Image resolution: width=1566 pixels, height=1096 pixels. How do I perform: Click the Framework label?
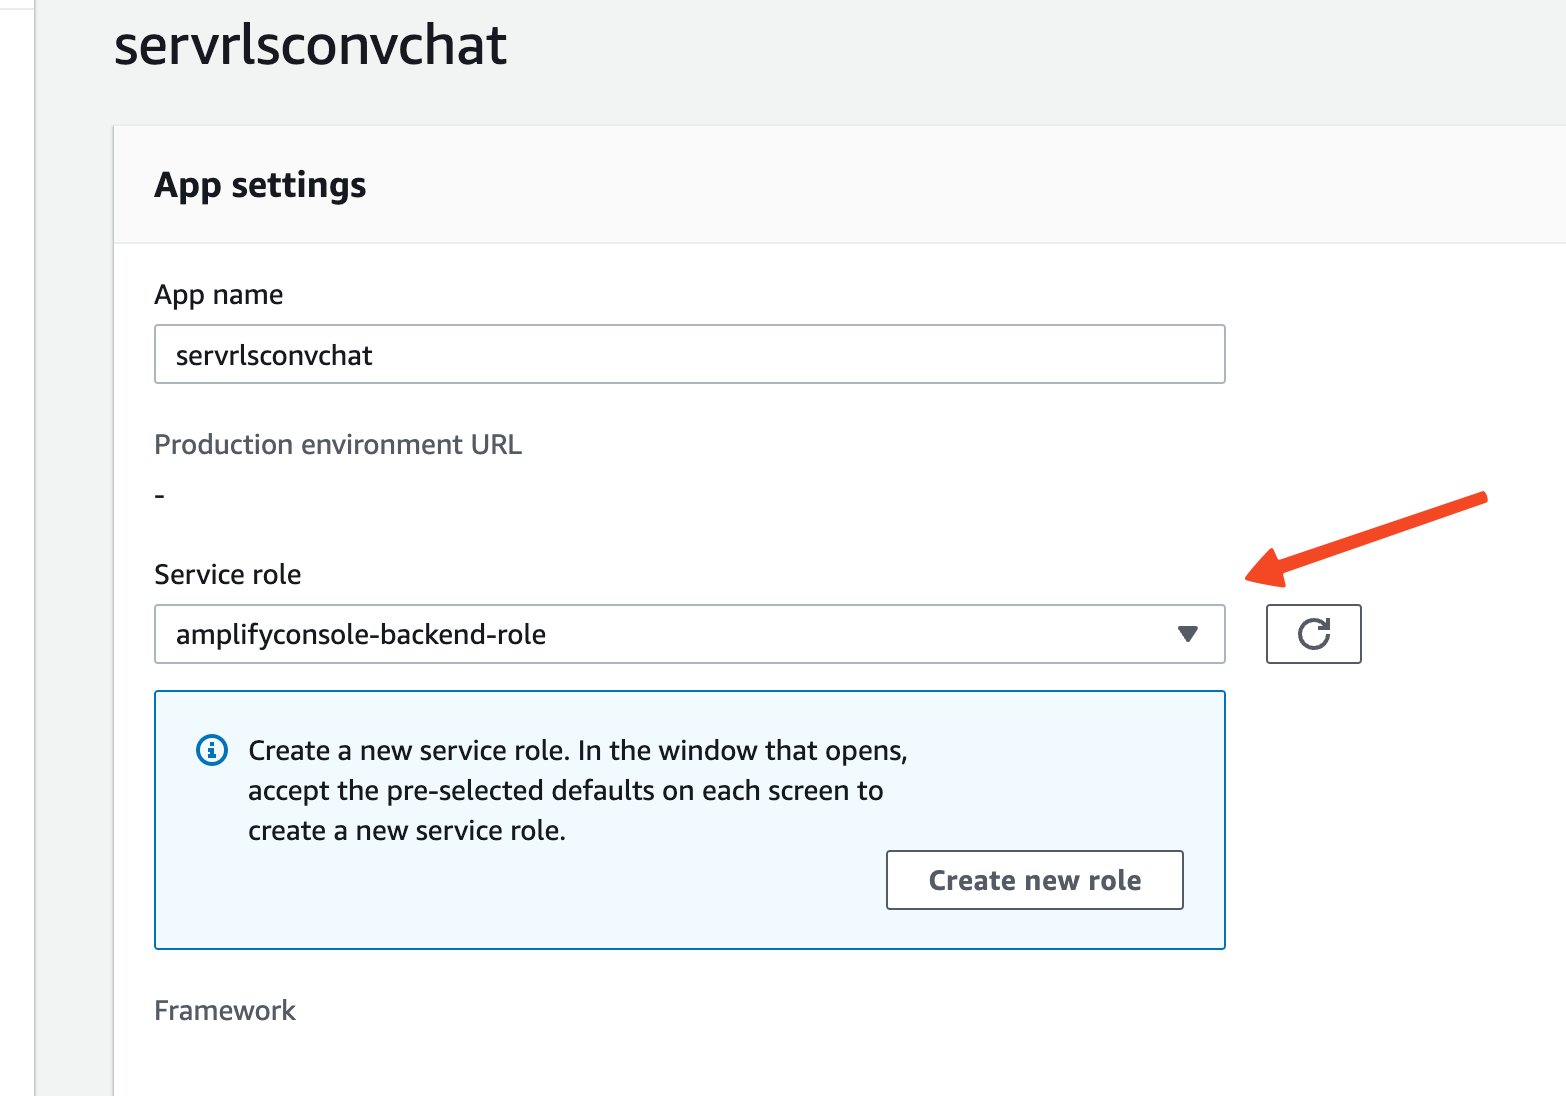[225, 1010]
